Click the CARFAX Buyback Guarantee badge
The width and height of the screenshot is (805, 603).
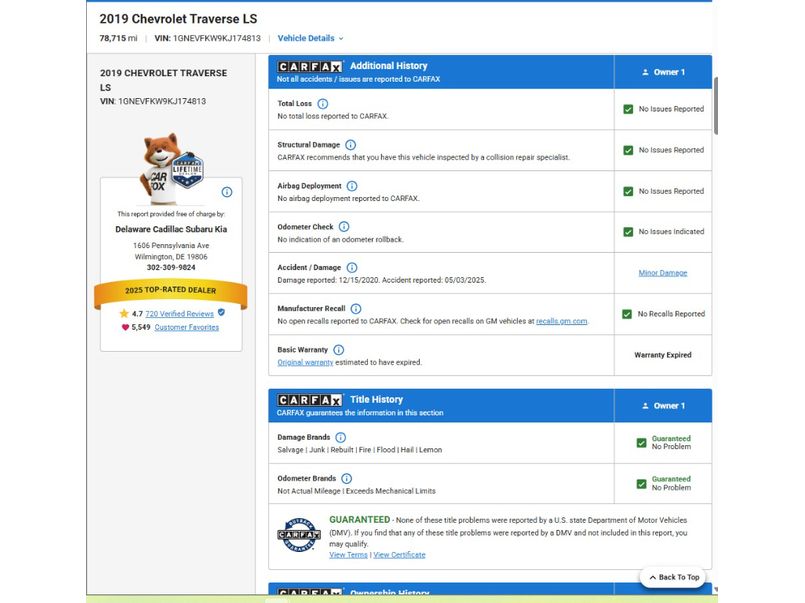tap(299, 535)
